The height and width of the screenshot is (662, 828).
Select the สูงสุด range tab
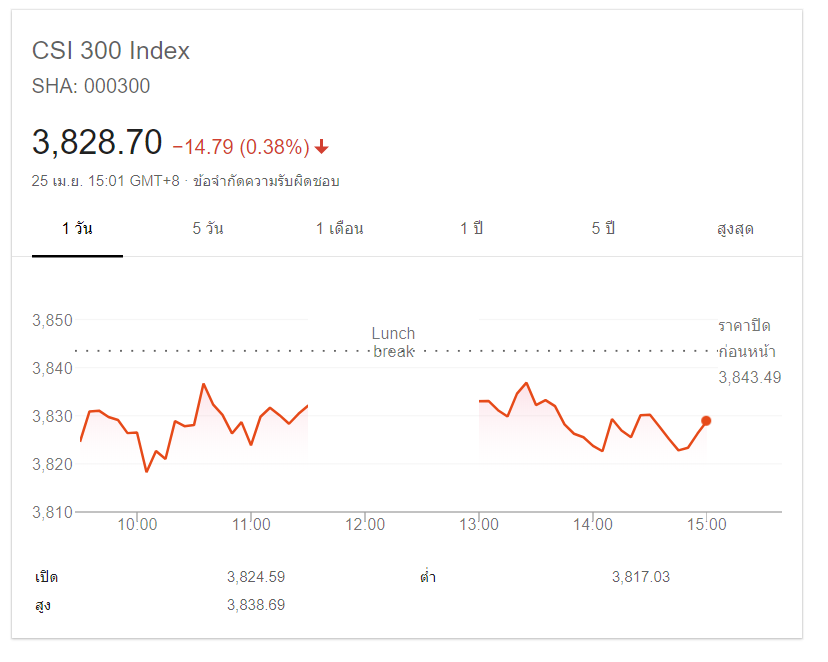point(735,229)
